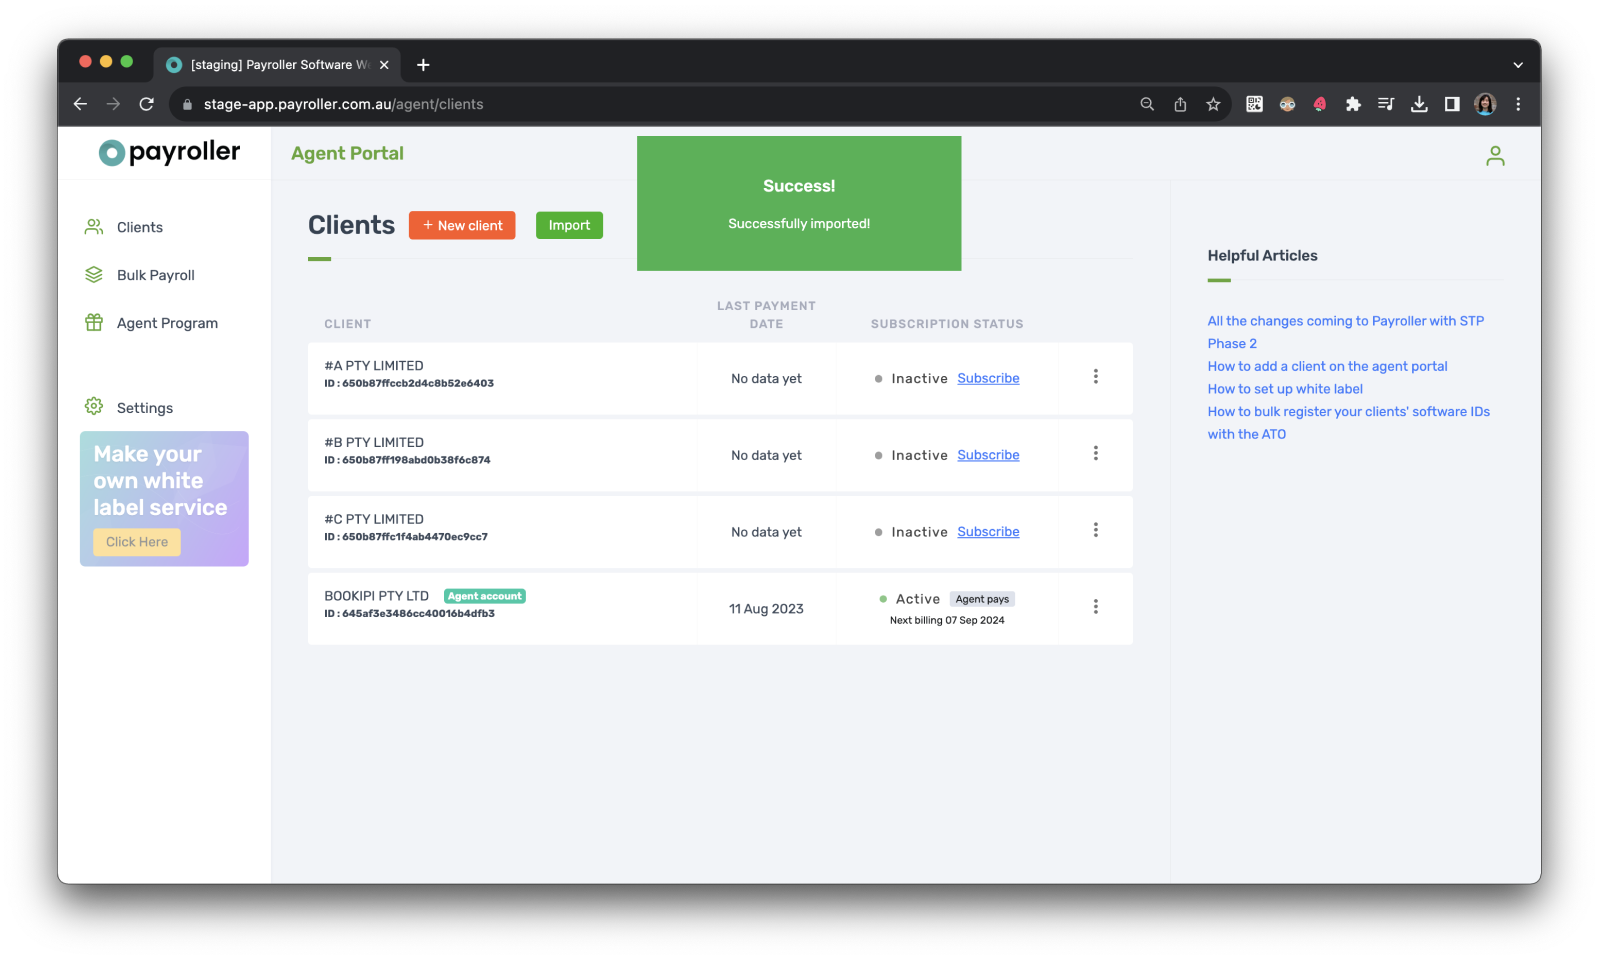Click the Success notification banner
This screenshot has height=960, width=1599.
[x=799, y=203]
